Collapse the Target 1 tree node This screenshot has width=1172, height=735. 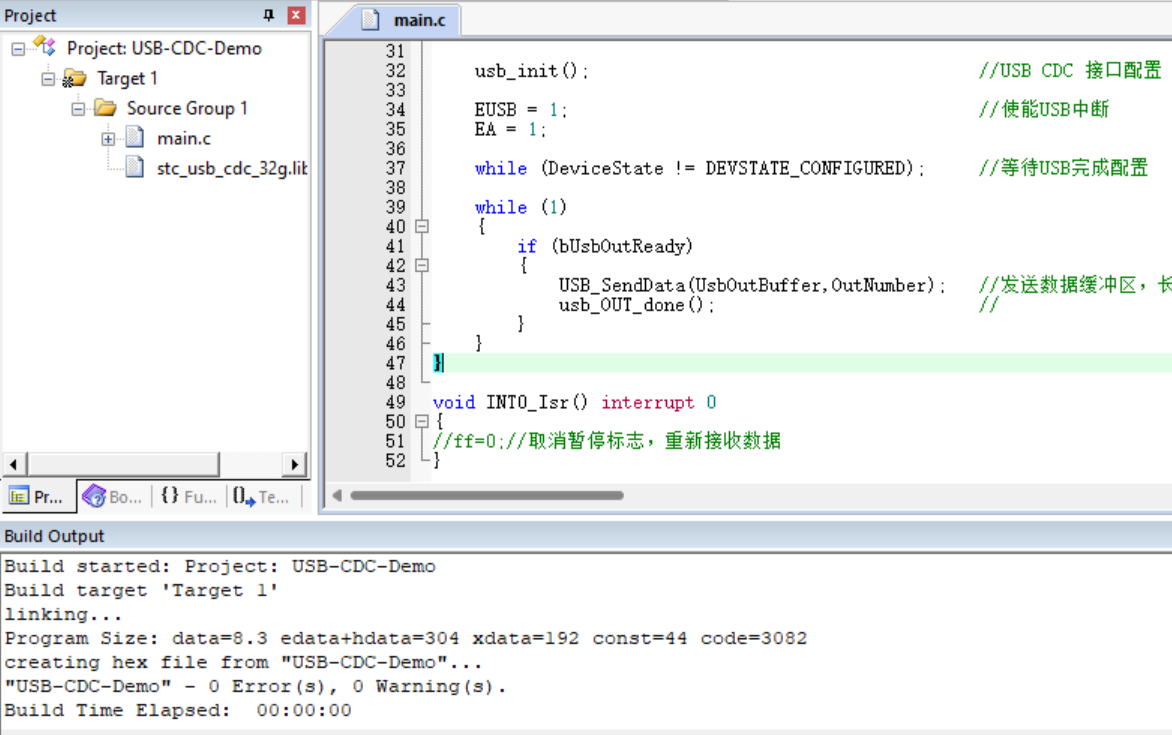tap(48, 78)
